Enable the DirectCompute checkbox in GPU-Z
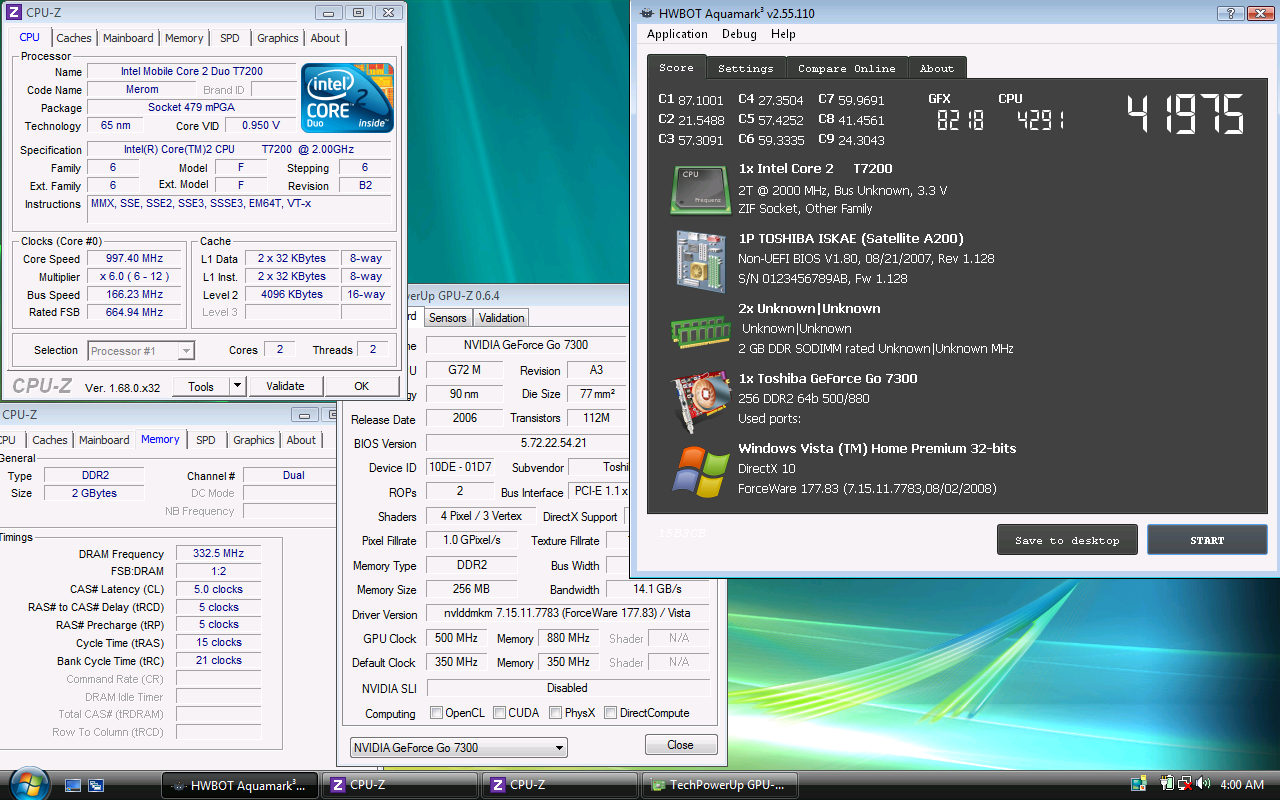Image resolution: width=1280 pixels, height=800 pixels. [x=610, y=713]
